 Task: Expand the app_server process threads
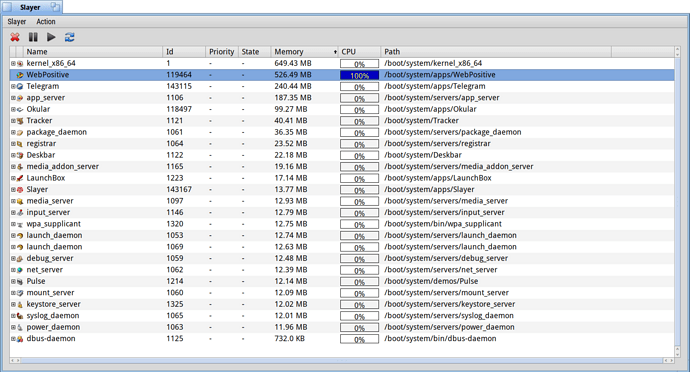(x=13, y=98)
